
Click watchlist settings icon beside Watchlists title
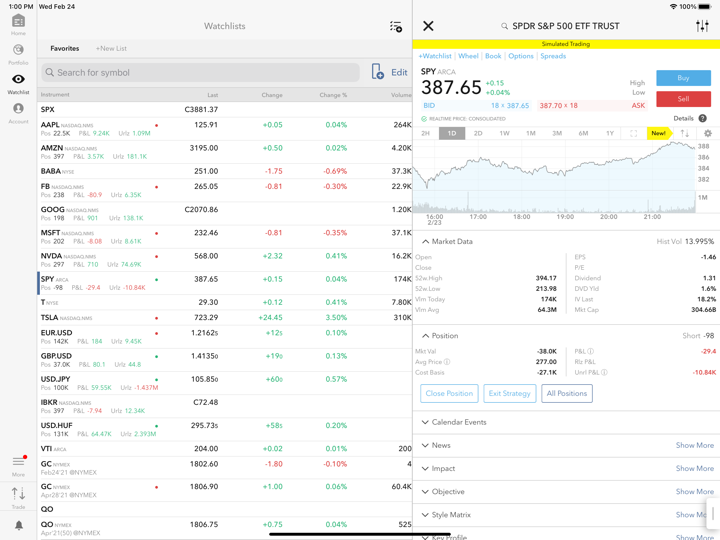tap(396, 26)
